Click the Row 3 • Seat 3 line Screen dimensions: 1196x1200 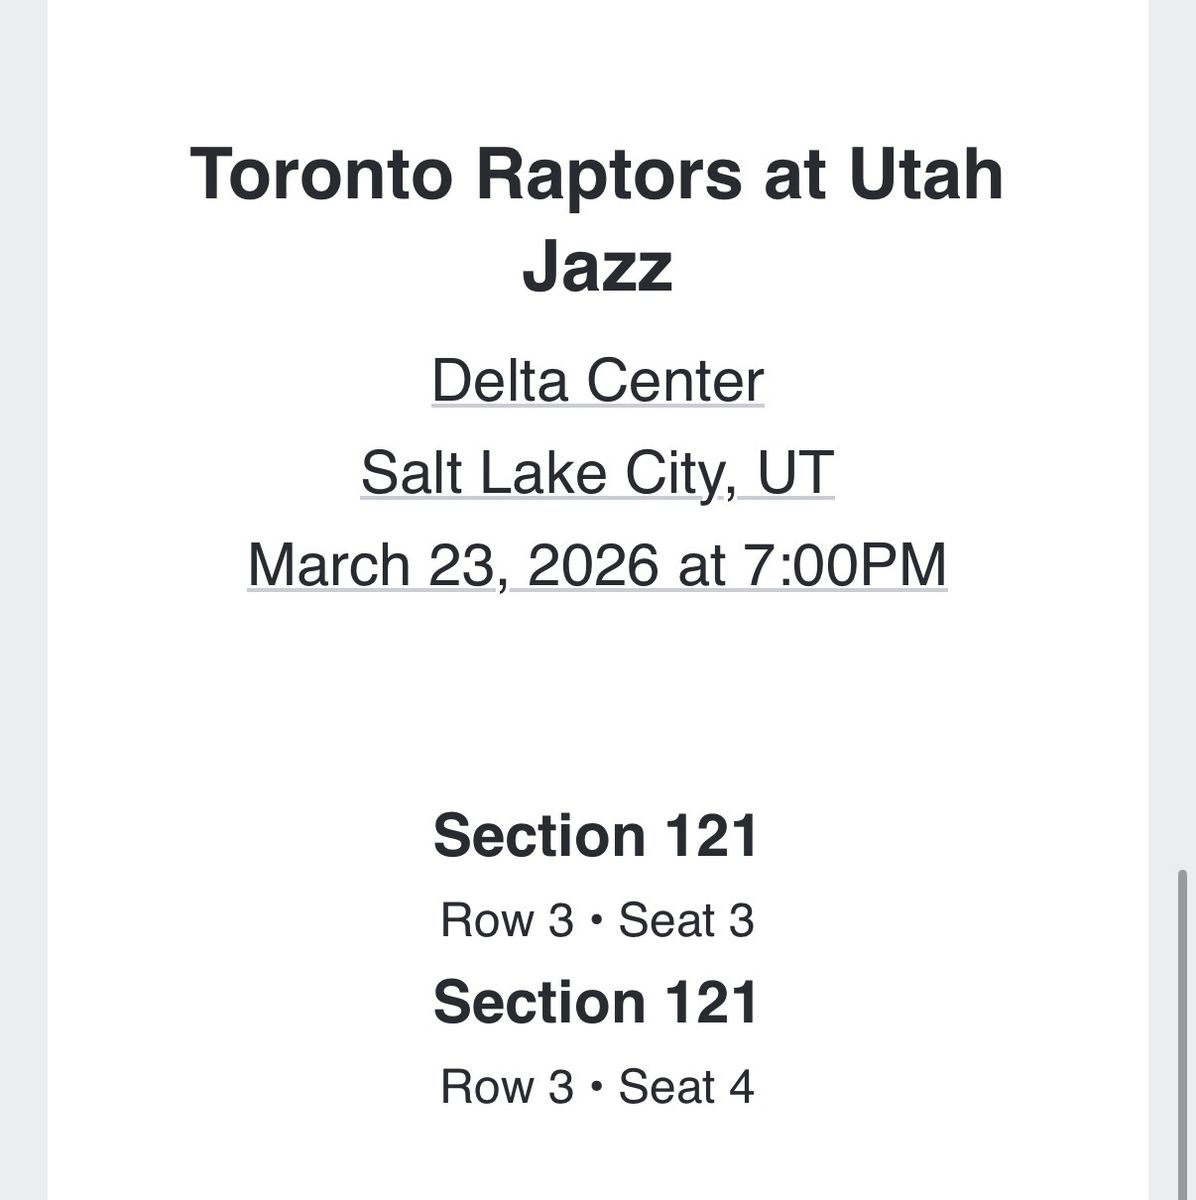pos(597,921)
